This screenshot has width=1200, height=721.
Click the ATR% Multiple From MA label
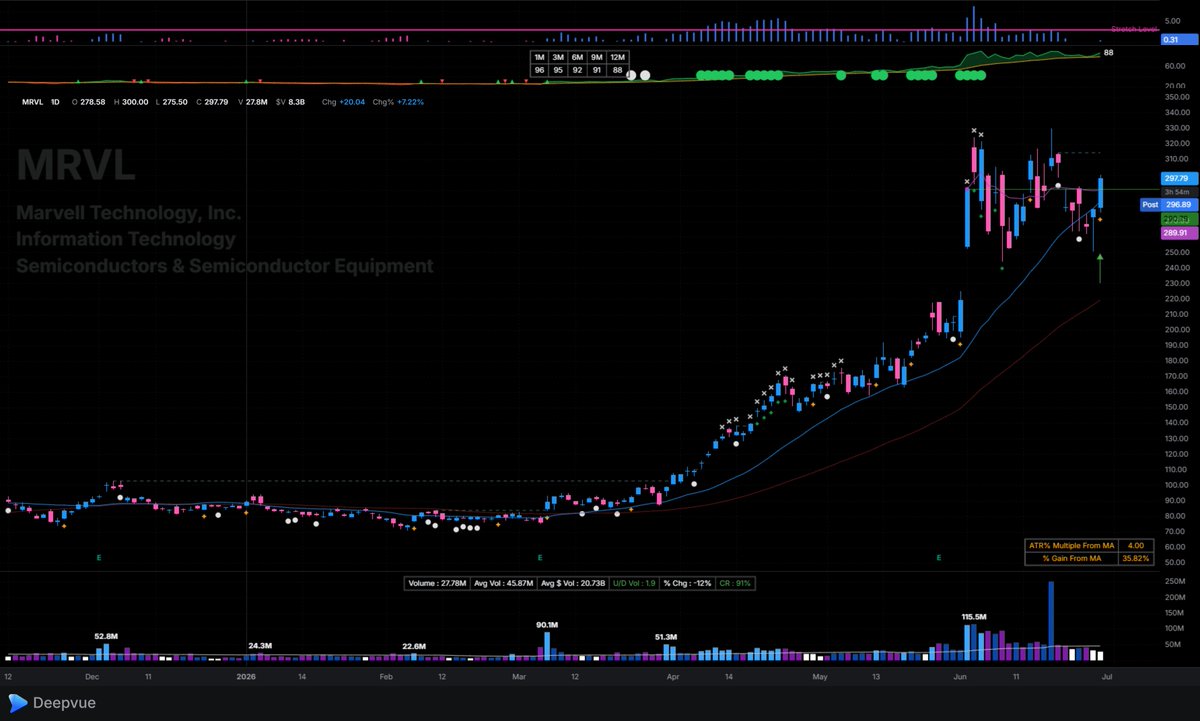click(1070, 545)
